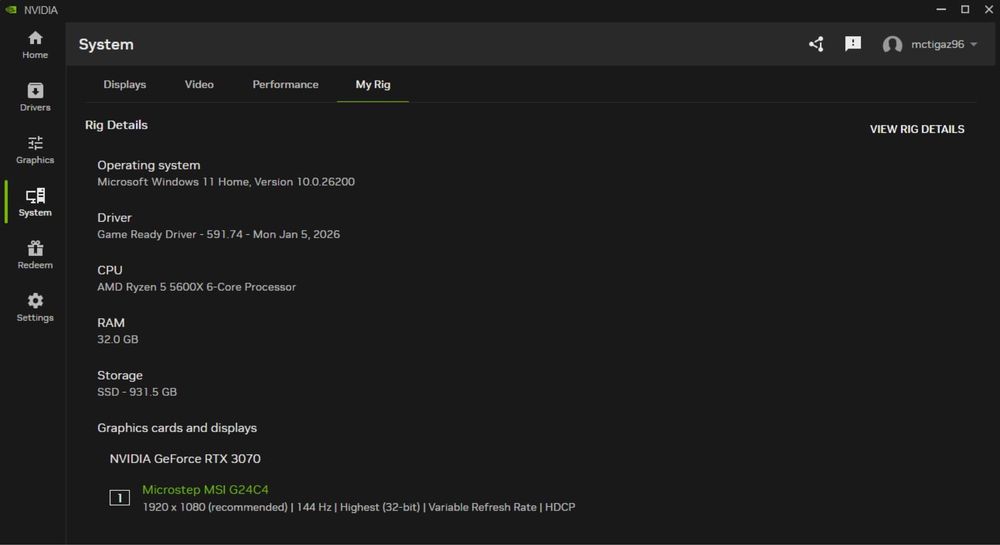Click the AMD Ryzen 5 5600X text
Viewport: 1000px width, 545px height.
(x=196, y=287)
